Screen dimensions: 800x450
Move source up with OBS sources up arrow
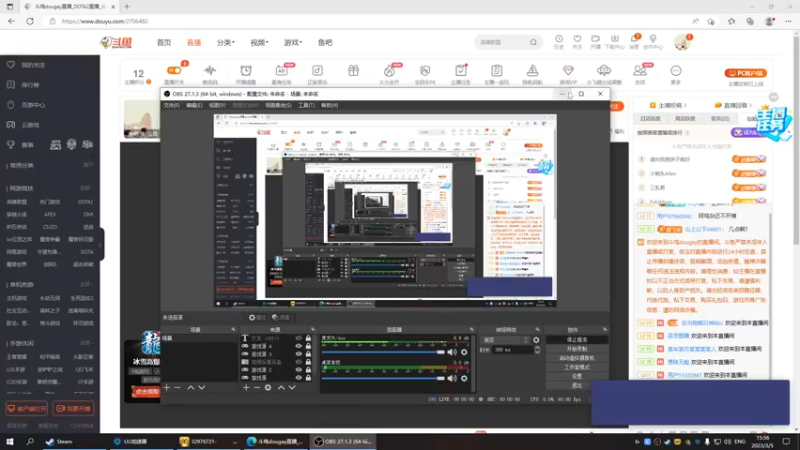[281, 388]
